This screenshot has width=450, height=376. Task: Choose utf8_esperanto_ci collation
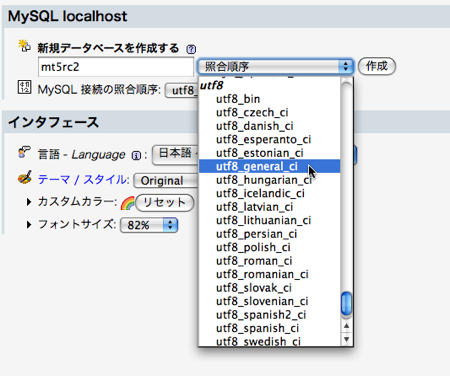269,139
